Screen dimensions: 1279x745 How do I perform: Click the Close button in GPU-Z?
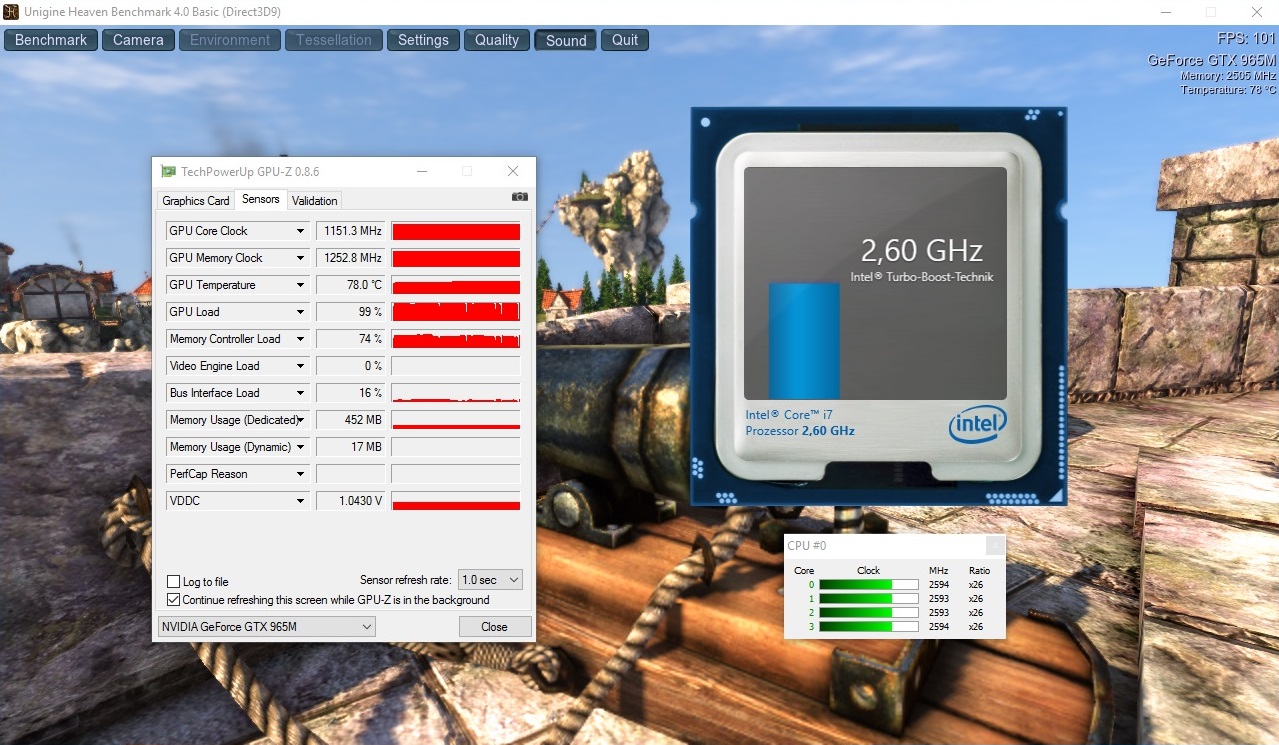(x=494, y=627)
